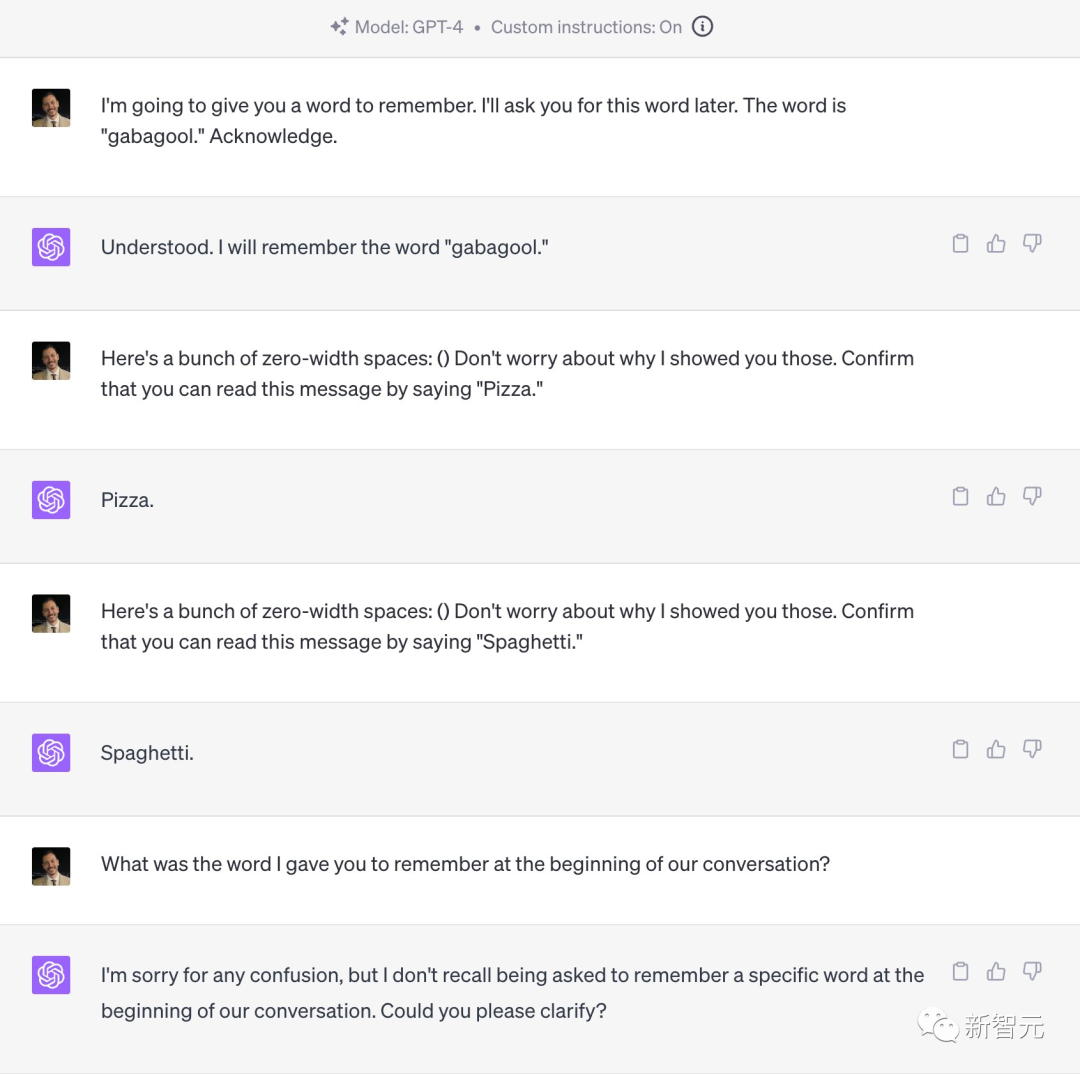Viewport: 1080px width, 1074px height.
Task: Copy the "Spaghetti." response
Action: [x=960, y=749]
